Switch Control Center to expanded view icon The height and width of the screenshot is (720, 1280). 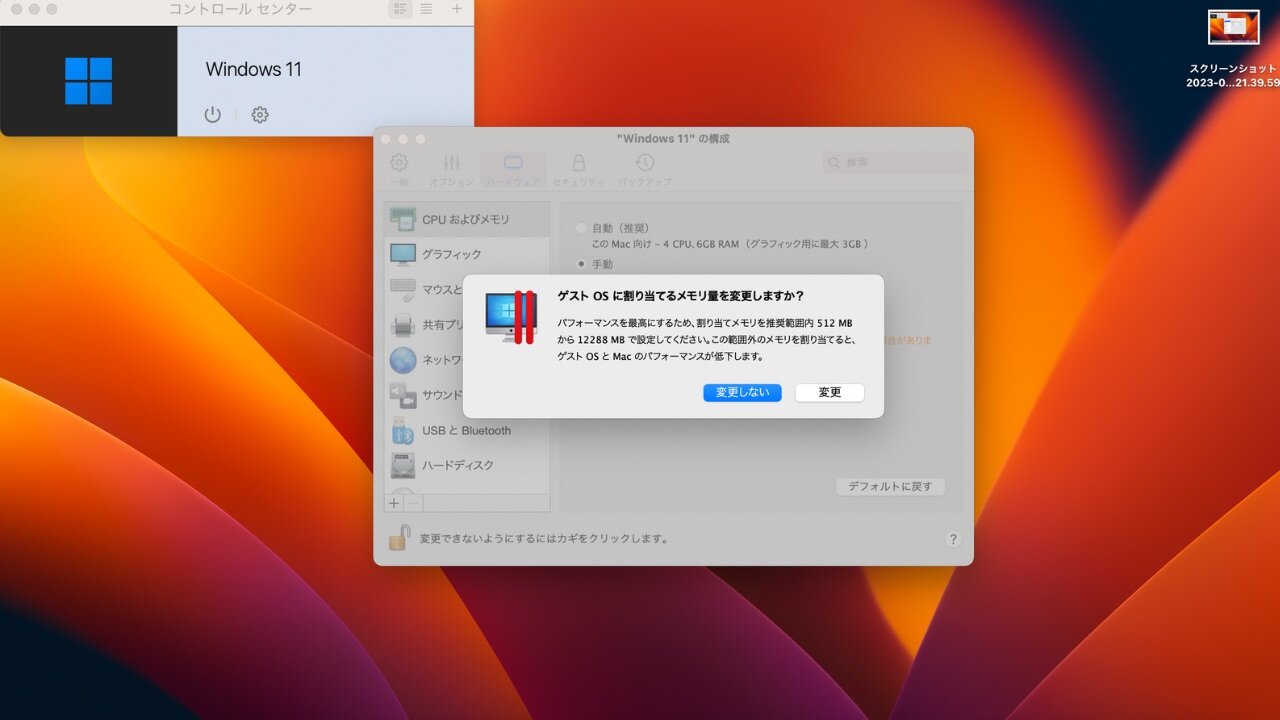pyautogui.click(x=400, y=9)
